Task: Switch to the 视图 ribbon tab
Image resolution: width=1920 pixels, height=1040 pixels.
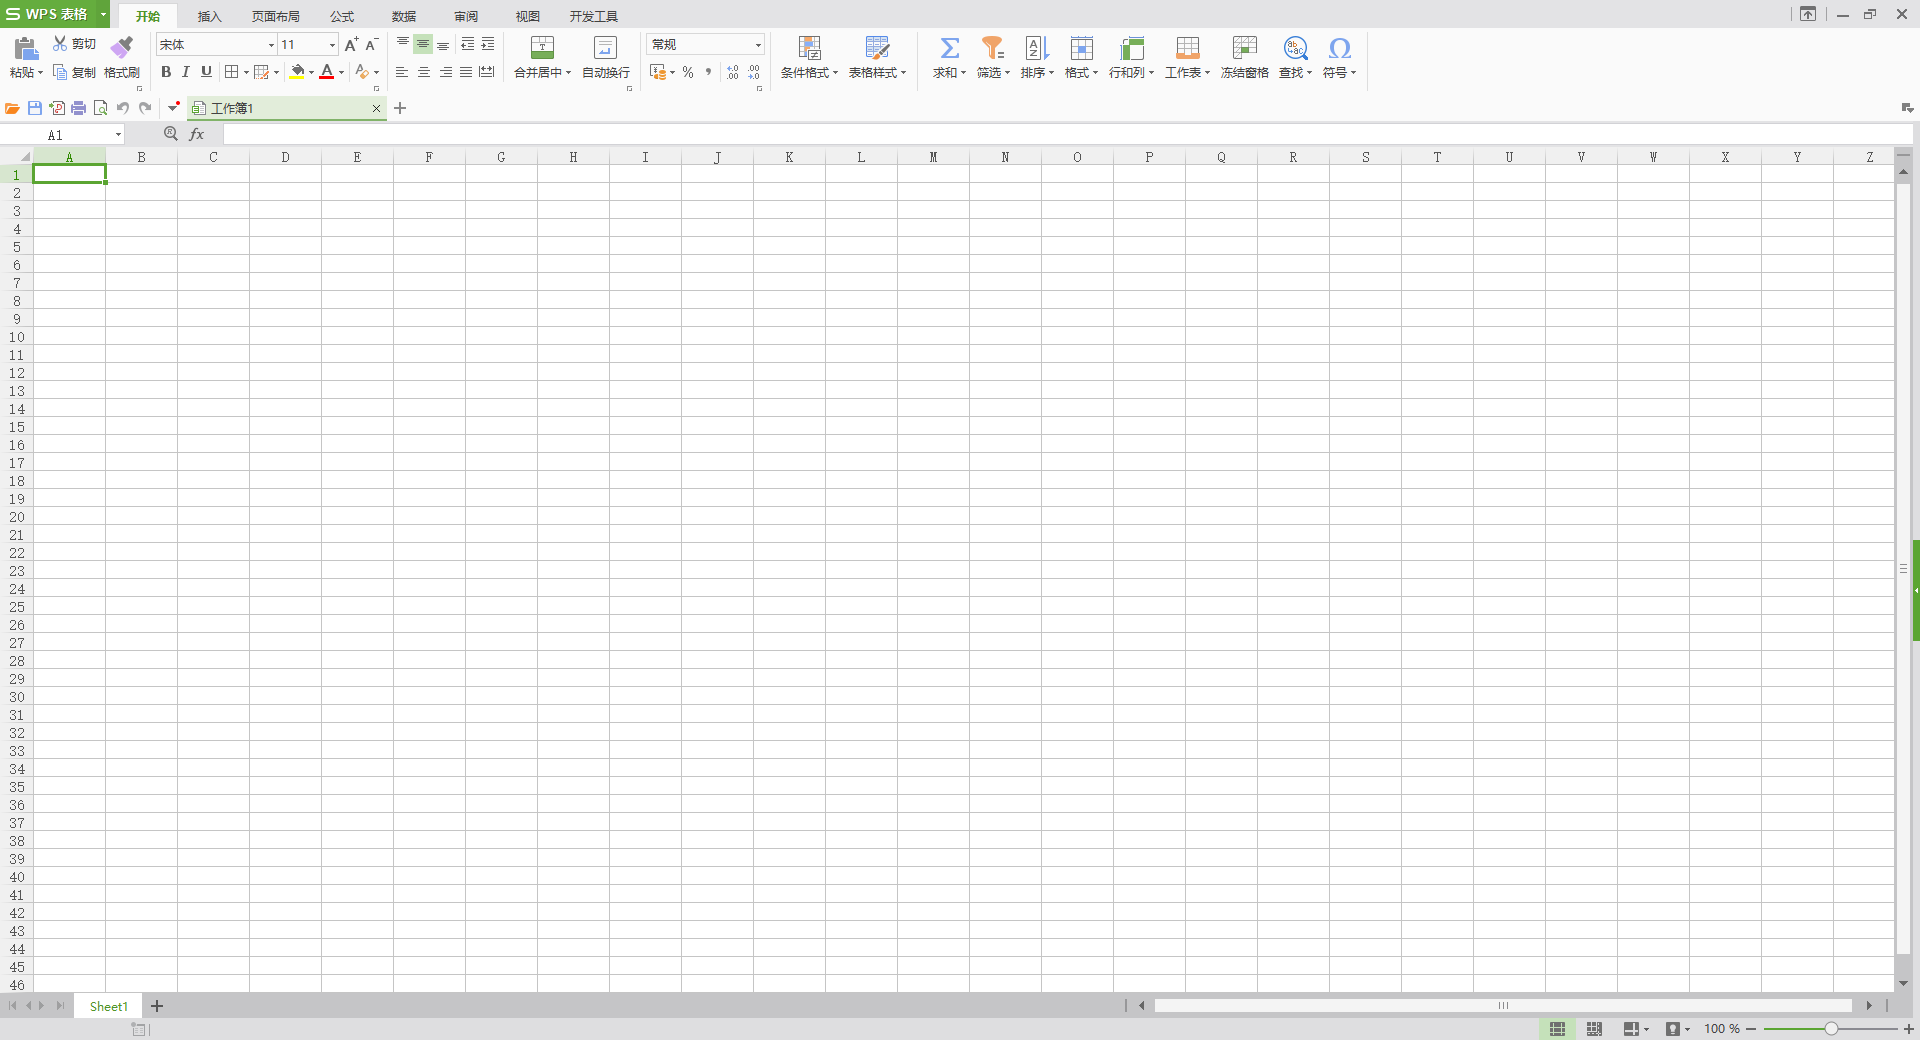Action: pos(528,16)
